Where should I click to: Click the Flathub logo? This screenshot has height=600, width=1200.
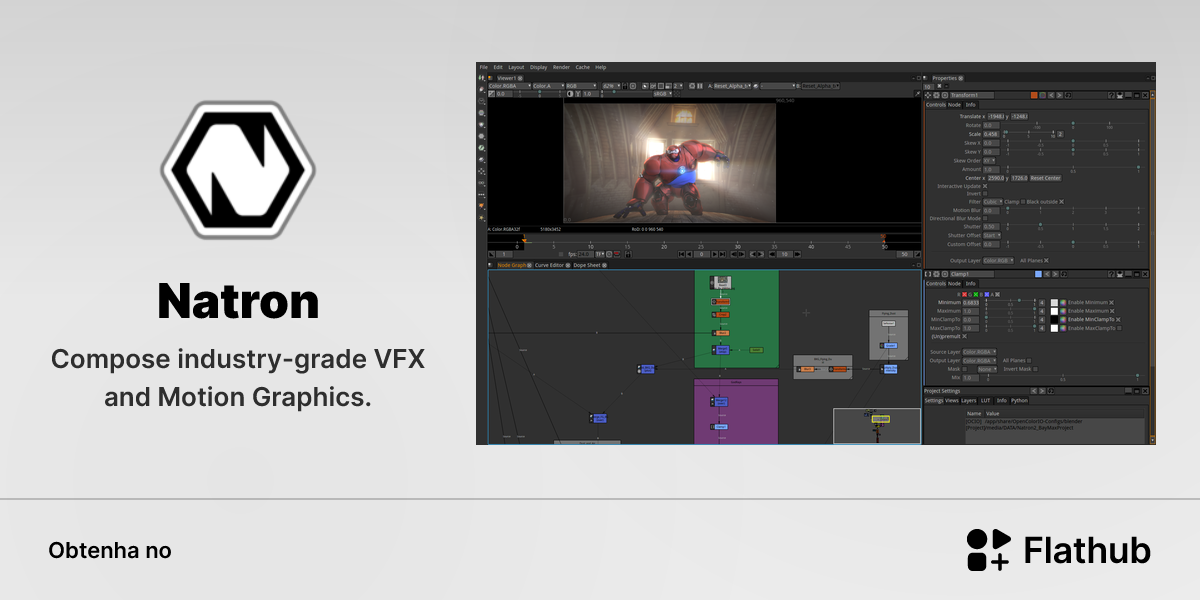tap(1059, 550)
